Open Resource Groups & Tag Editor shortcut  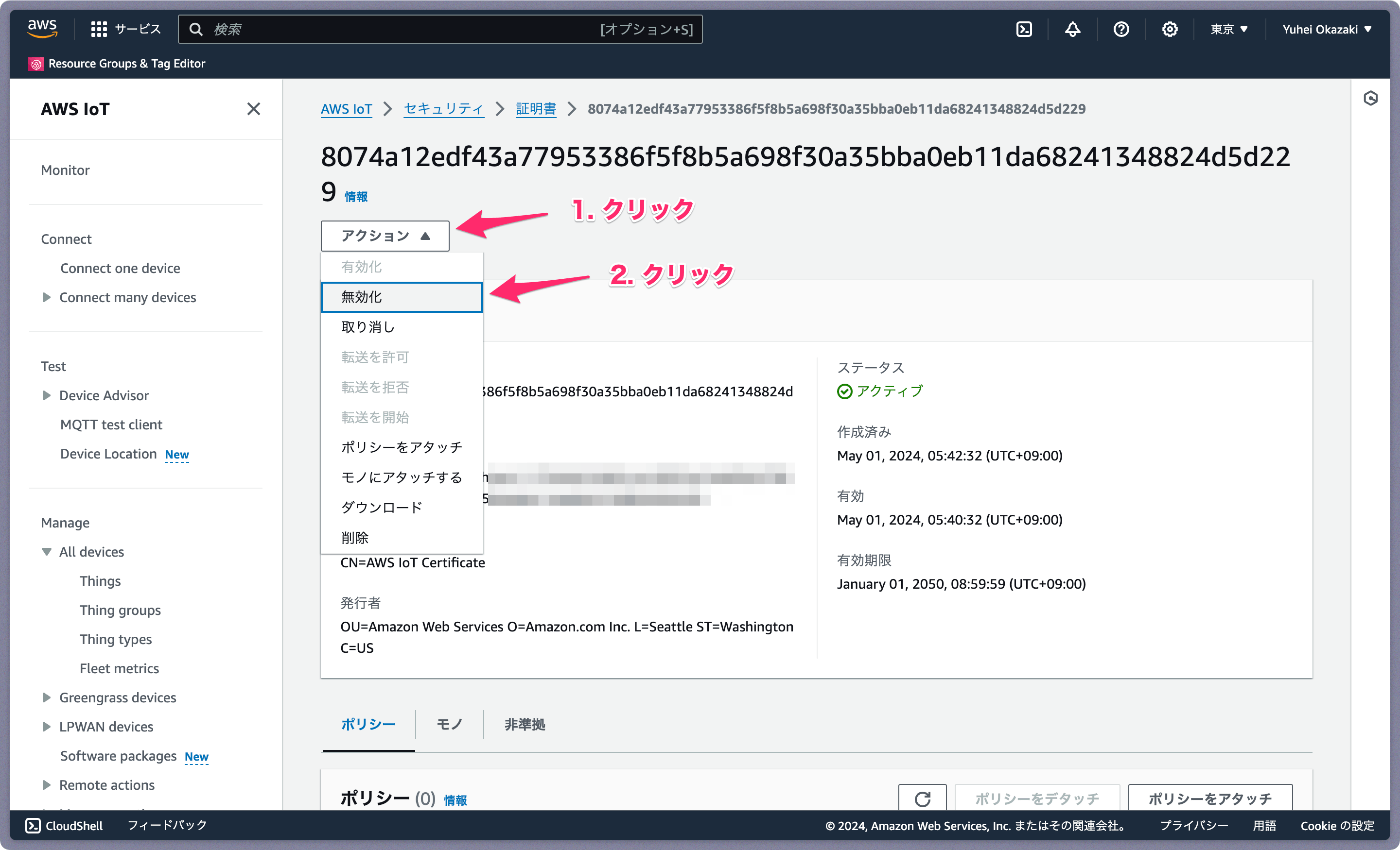point(117,64)
